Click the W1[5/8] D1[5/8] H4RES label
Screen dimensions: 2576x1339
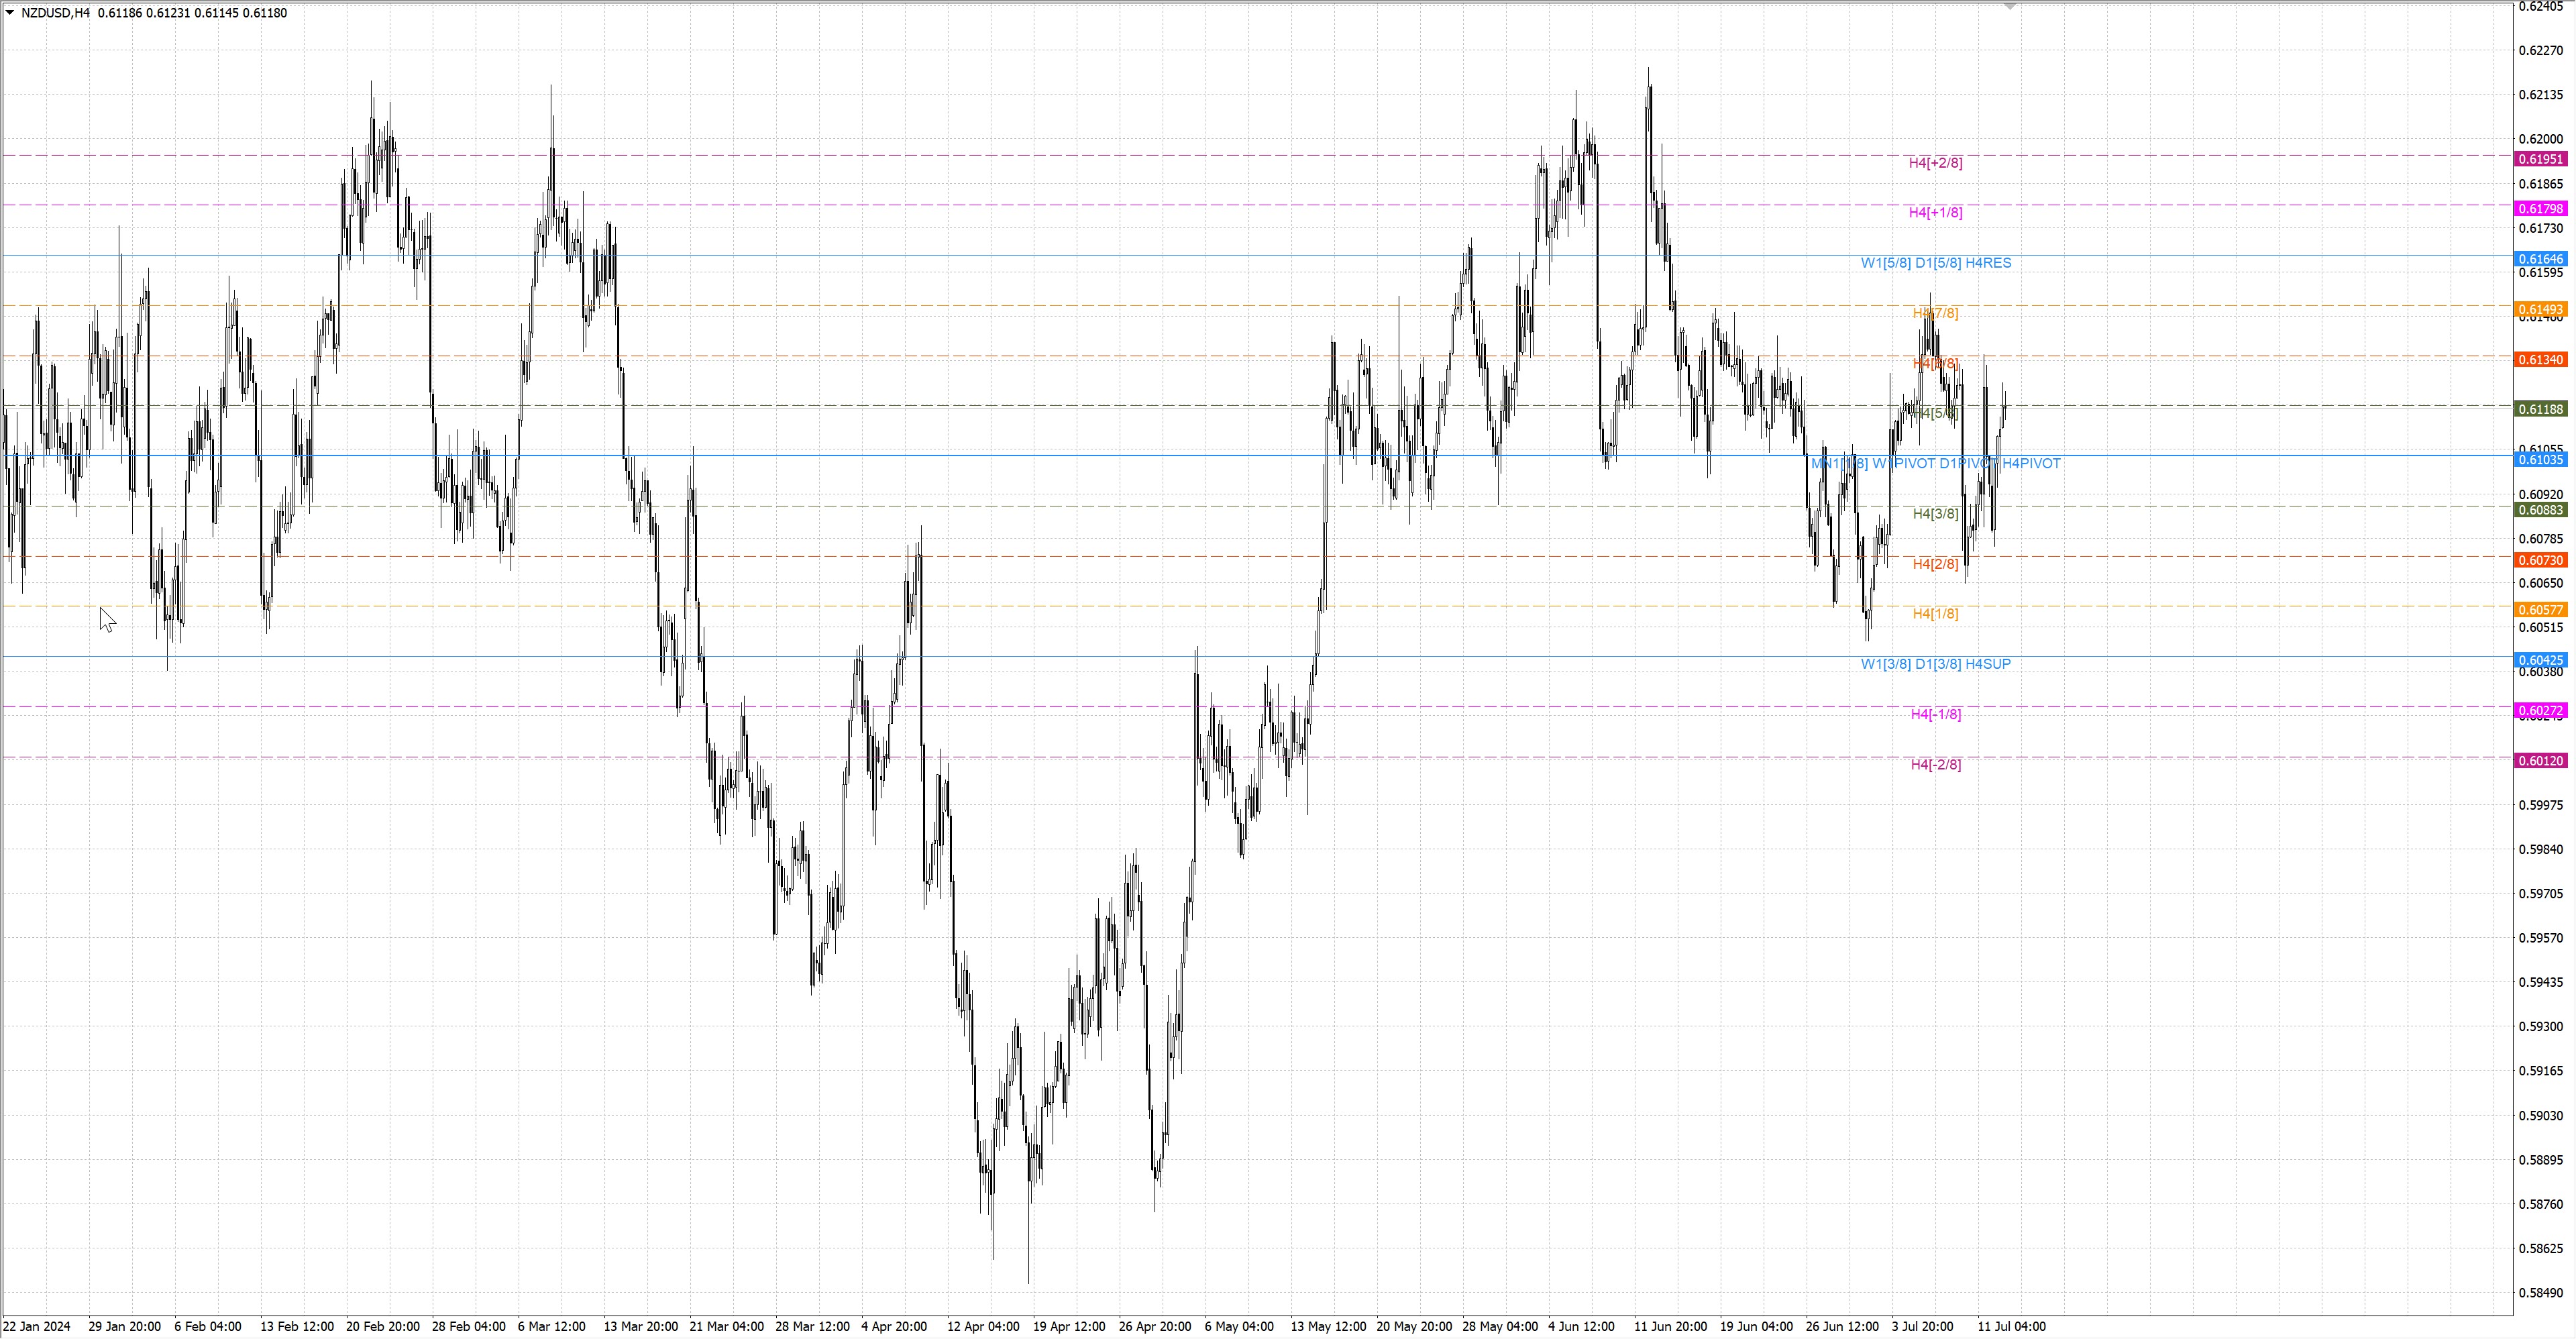[1935, 263]
